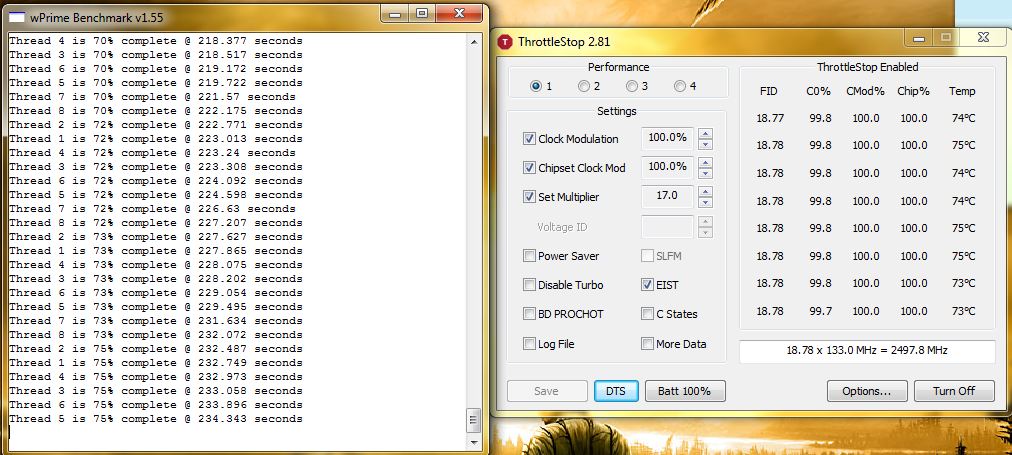Click the Clock Modulation 100.0% value field
The image size is (1012, 455).
point(667,139)
